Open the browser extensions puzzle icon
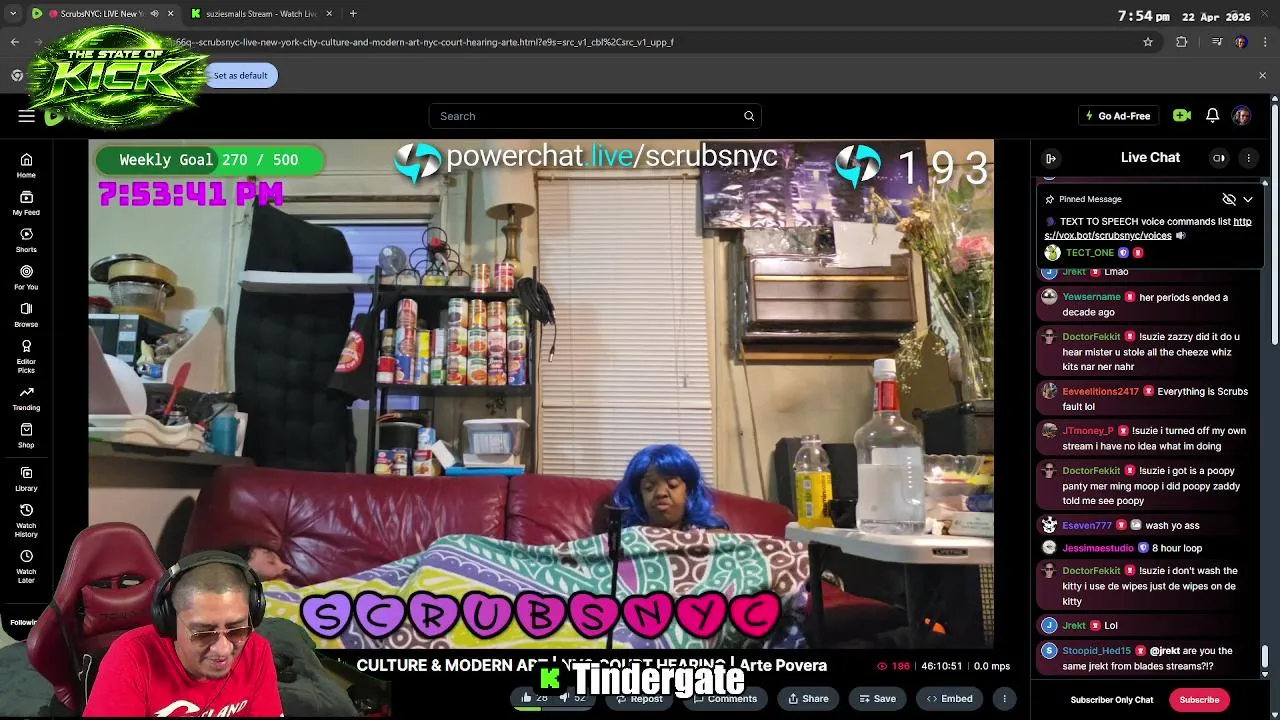Screen dimensions: 1280x720 (x=1182, y=42)
